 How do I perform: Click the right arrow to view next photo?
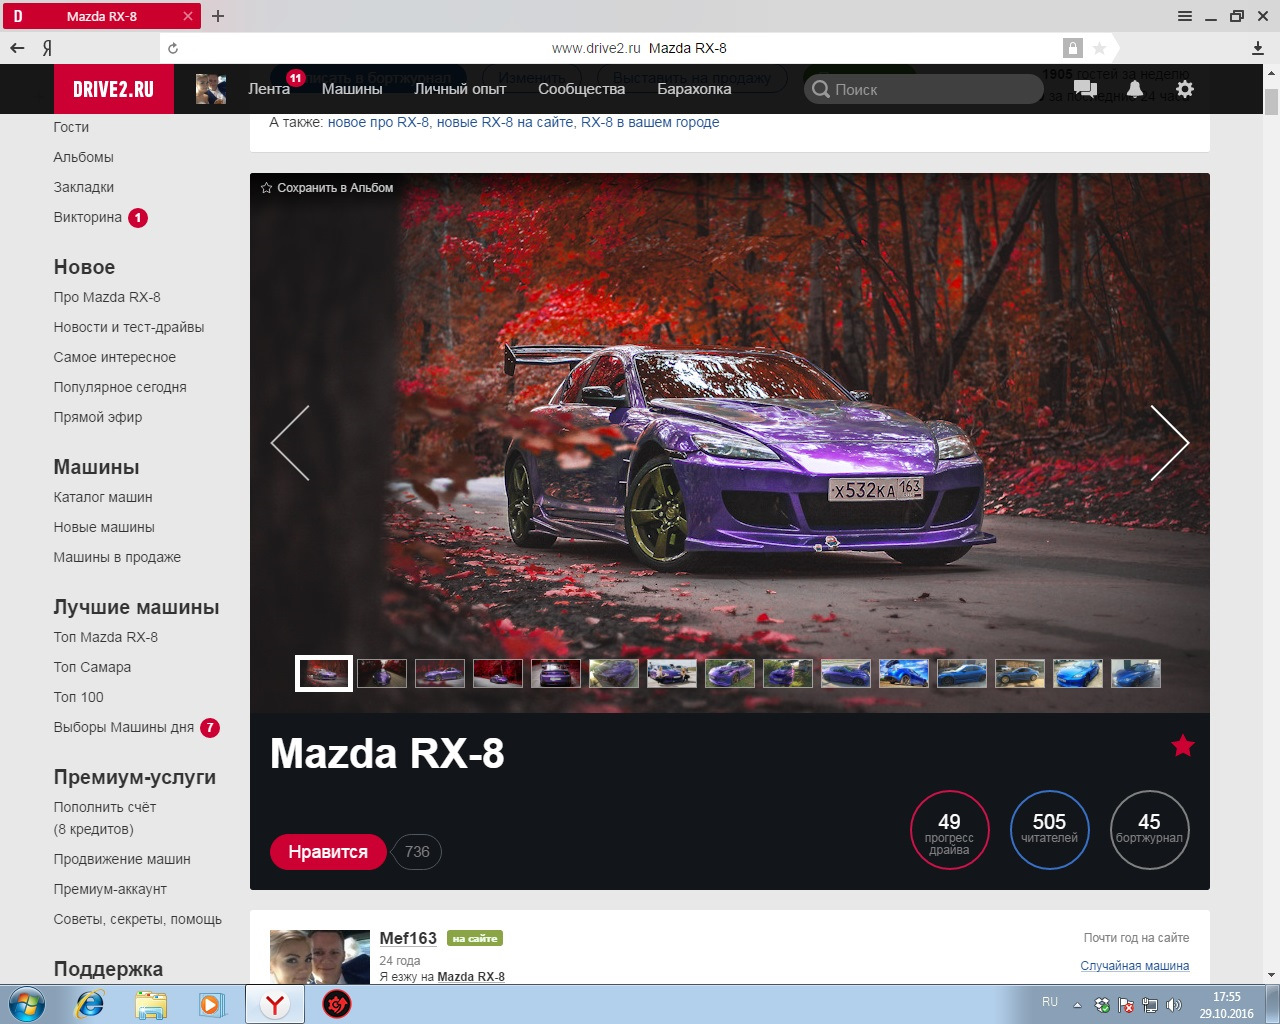(1170, 442)
